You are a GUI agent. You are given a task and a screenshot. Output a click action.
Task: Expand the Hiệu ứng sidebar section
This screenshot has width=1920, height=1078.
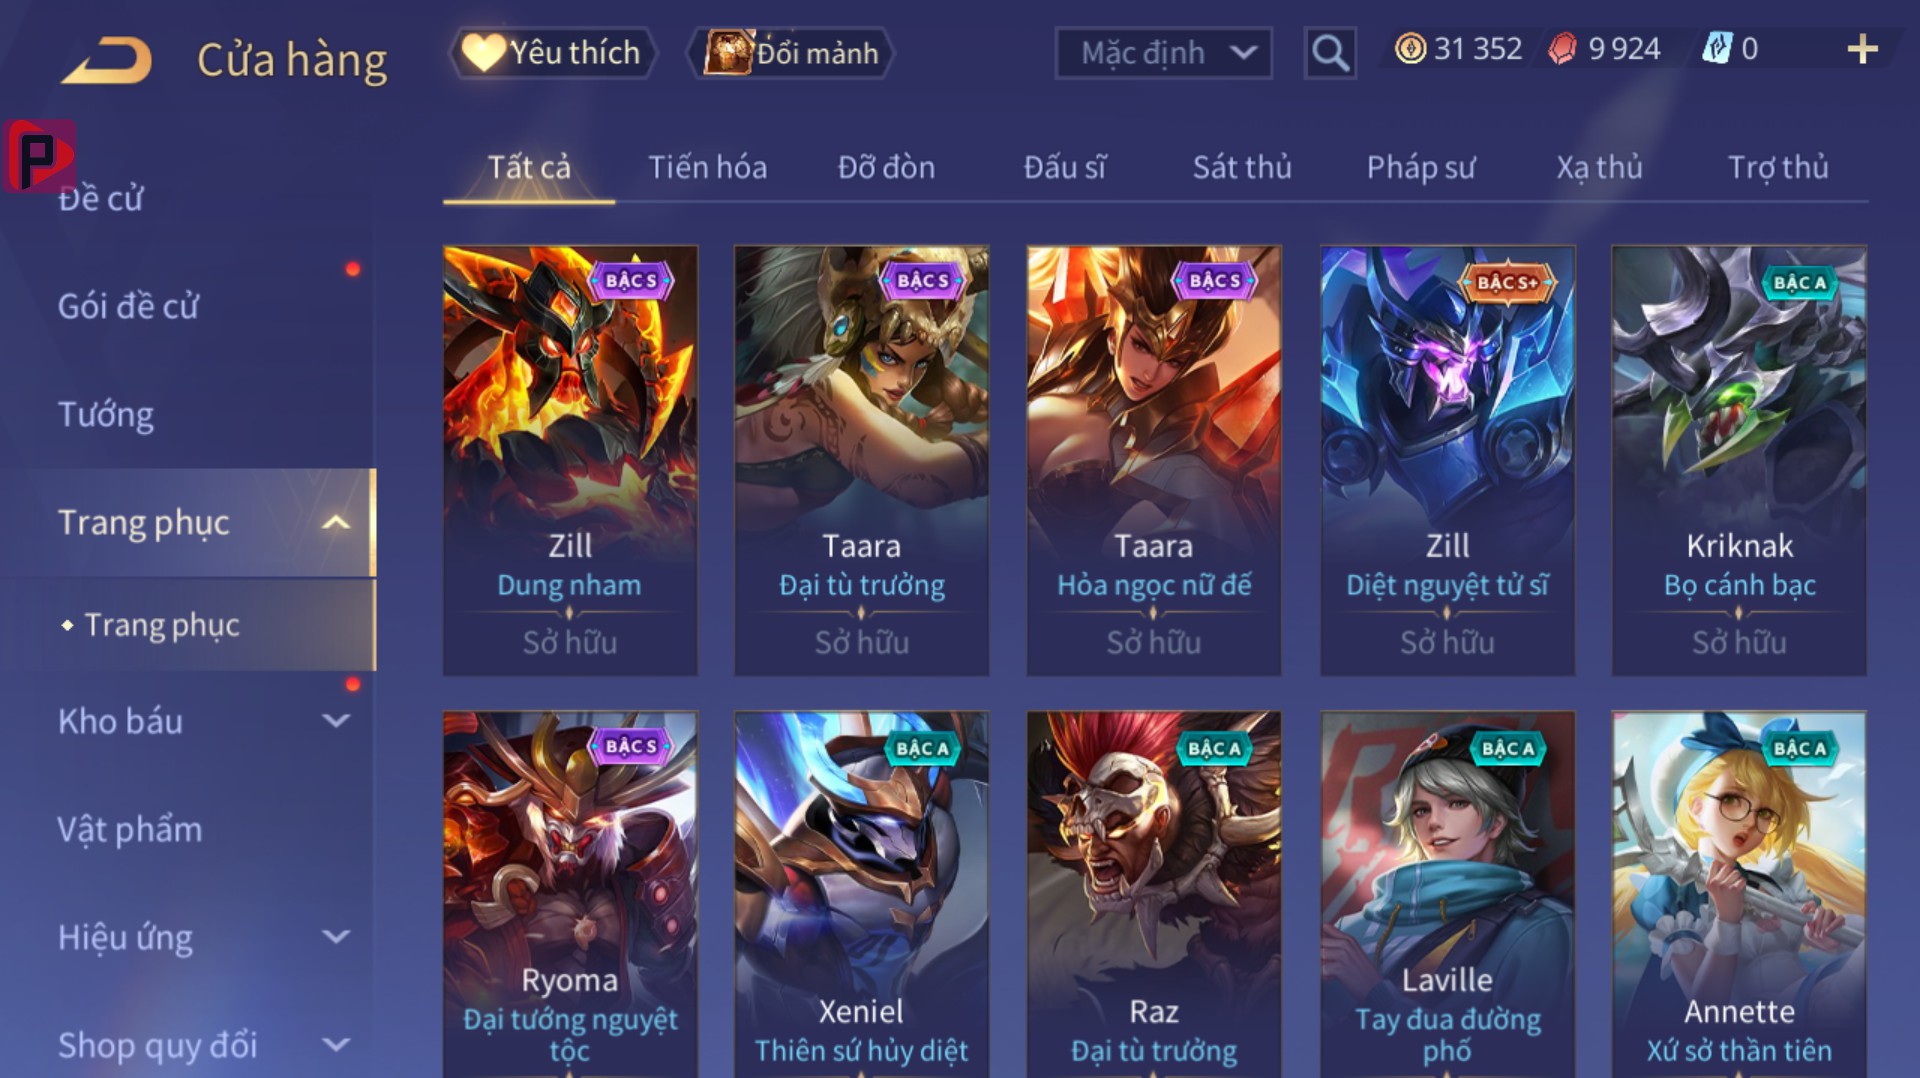(x=337, y=937)
